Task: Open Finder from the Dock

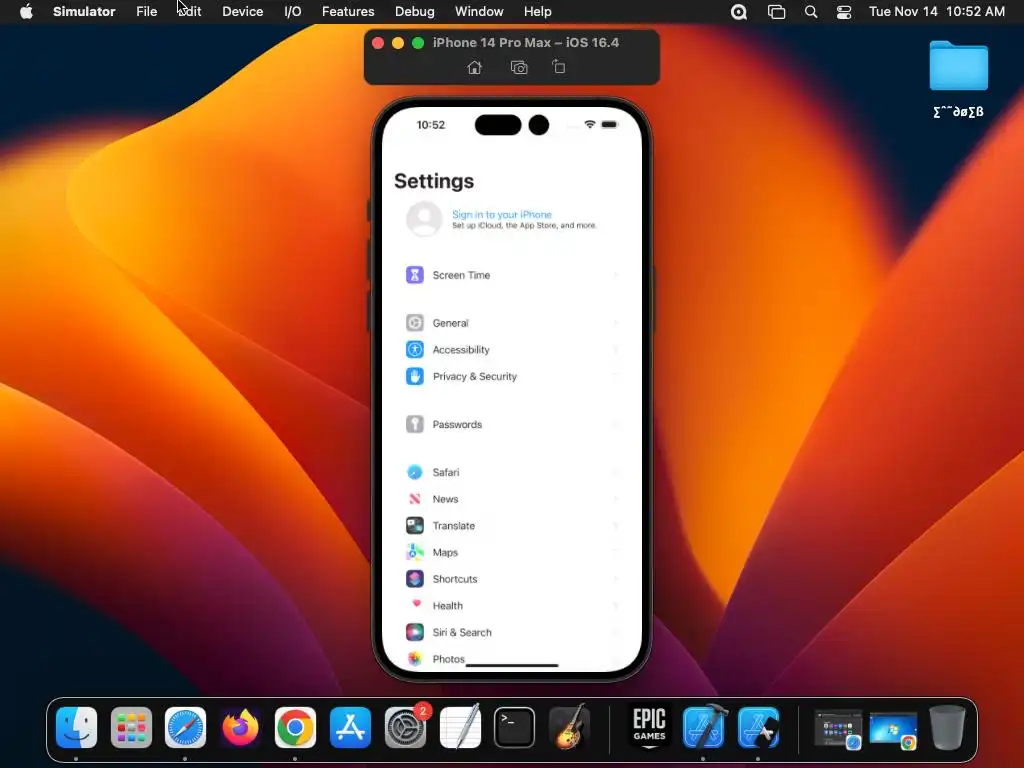Action: [x=76, y=727]
